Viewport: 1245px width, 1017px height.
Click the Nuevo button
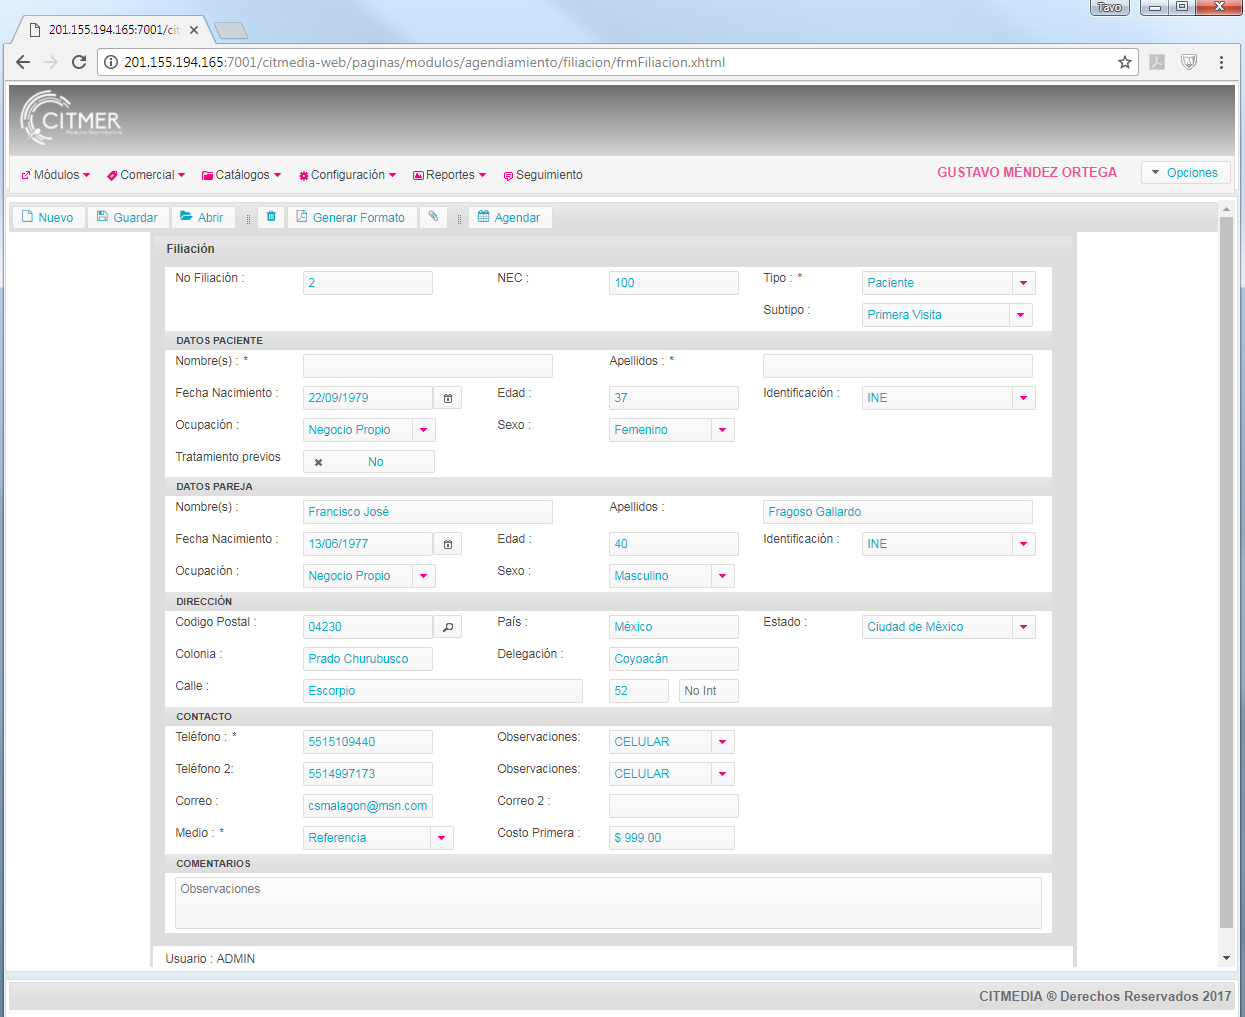[48, 217]
